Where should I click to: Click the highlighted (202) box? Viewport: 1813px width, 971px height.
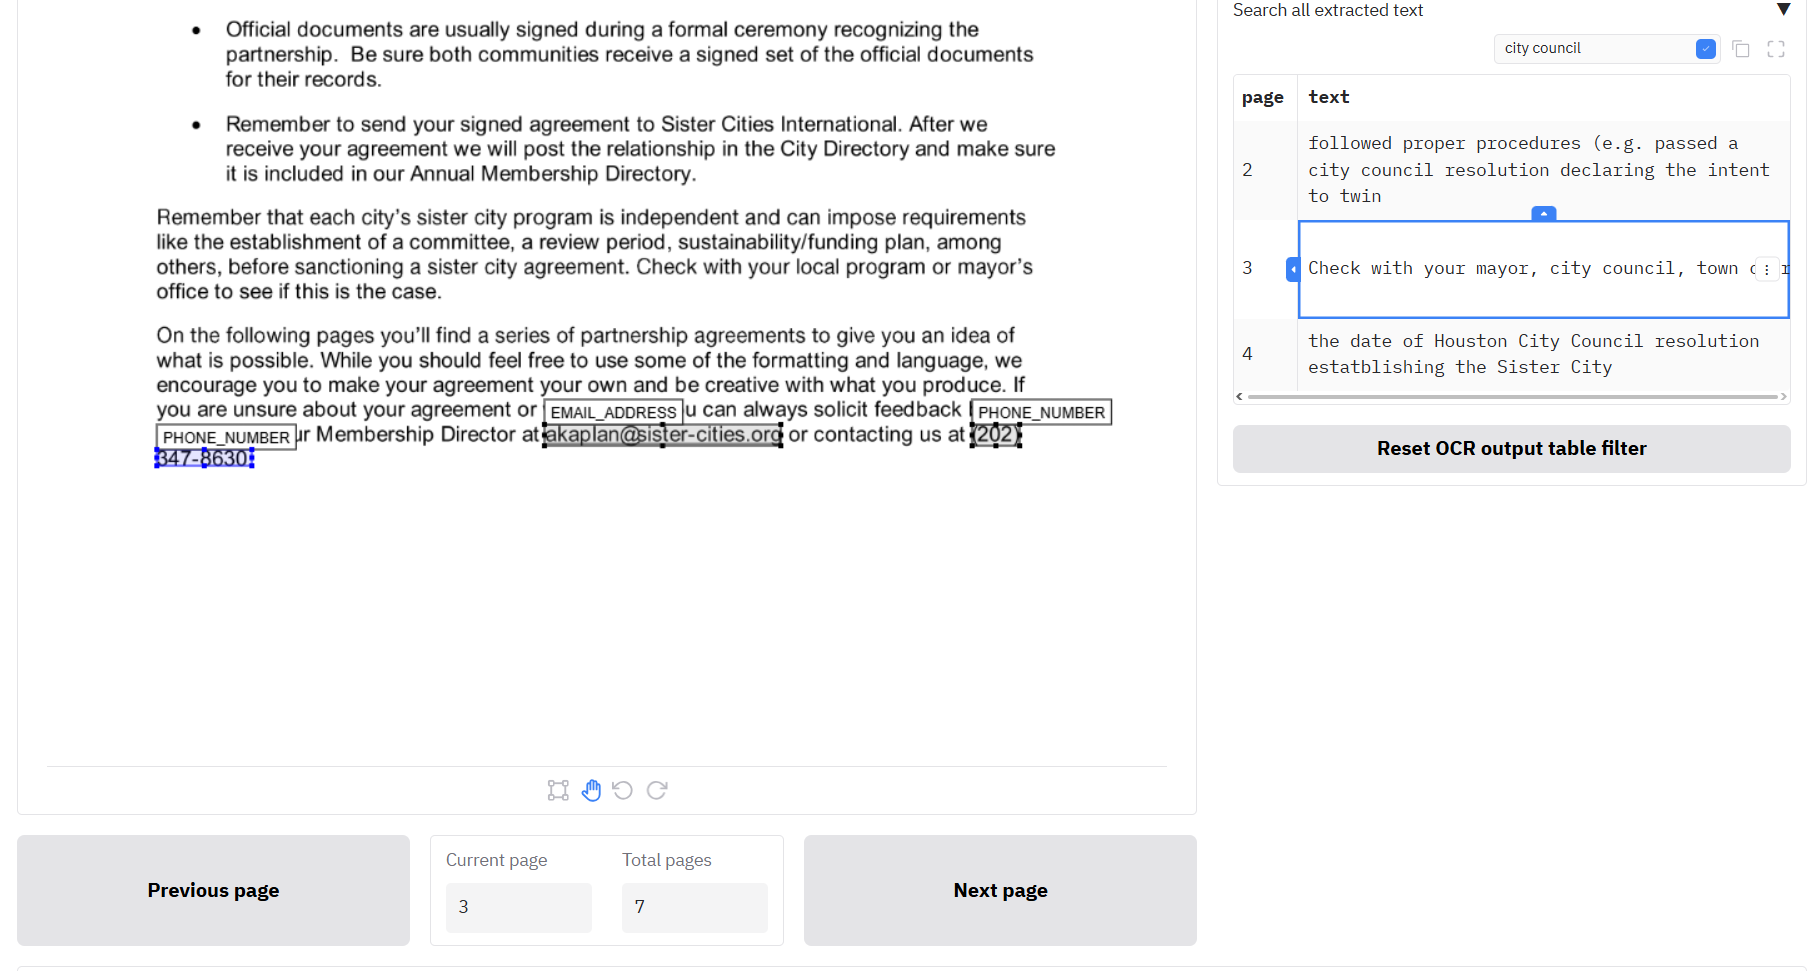pyautogui.click(x=996, y=435)
